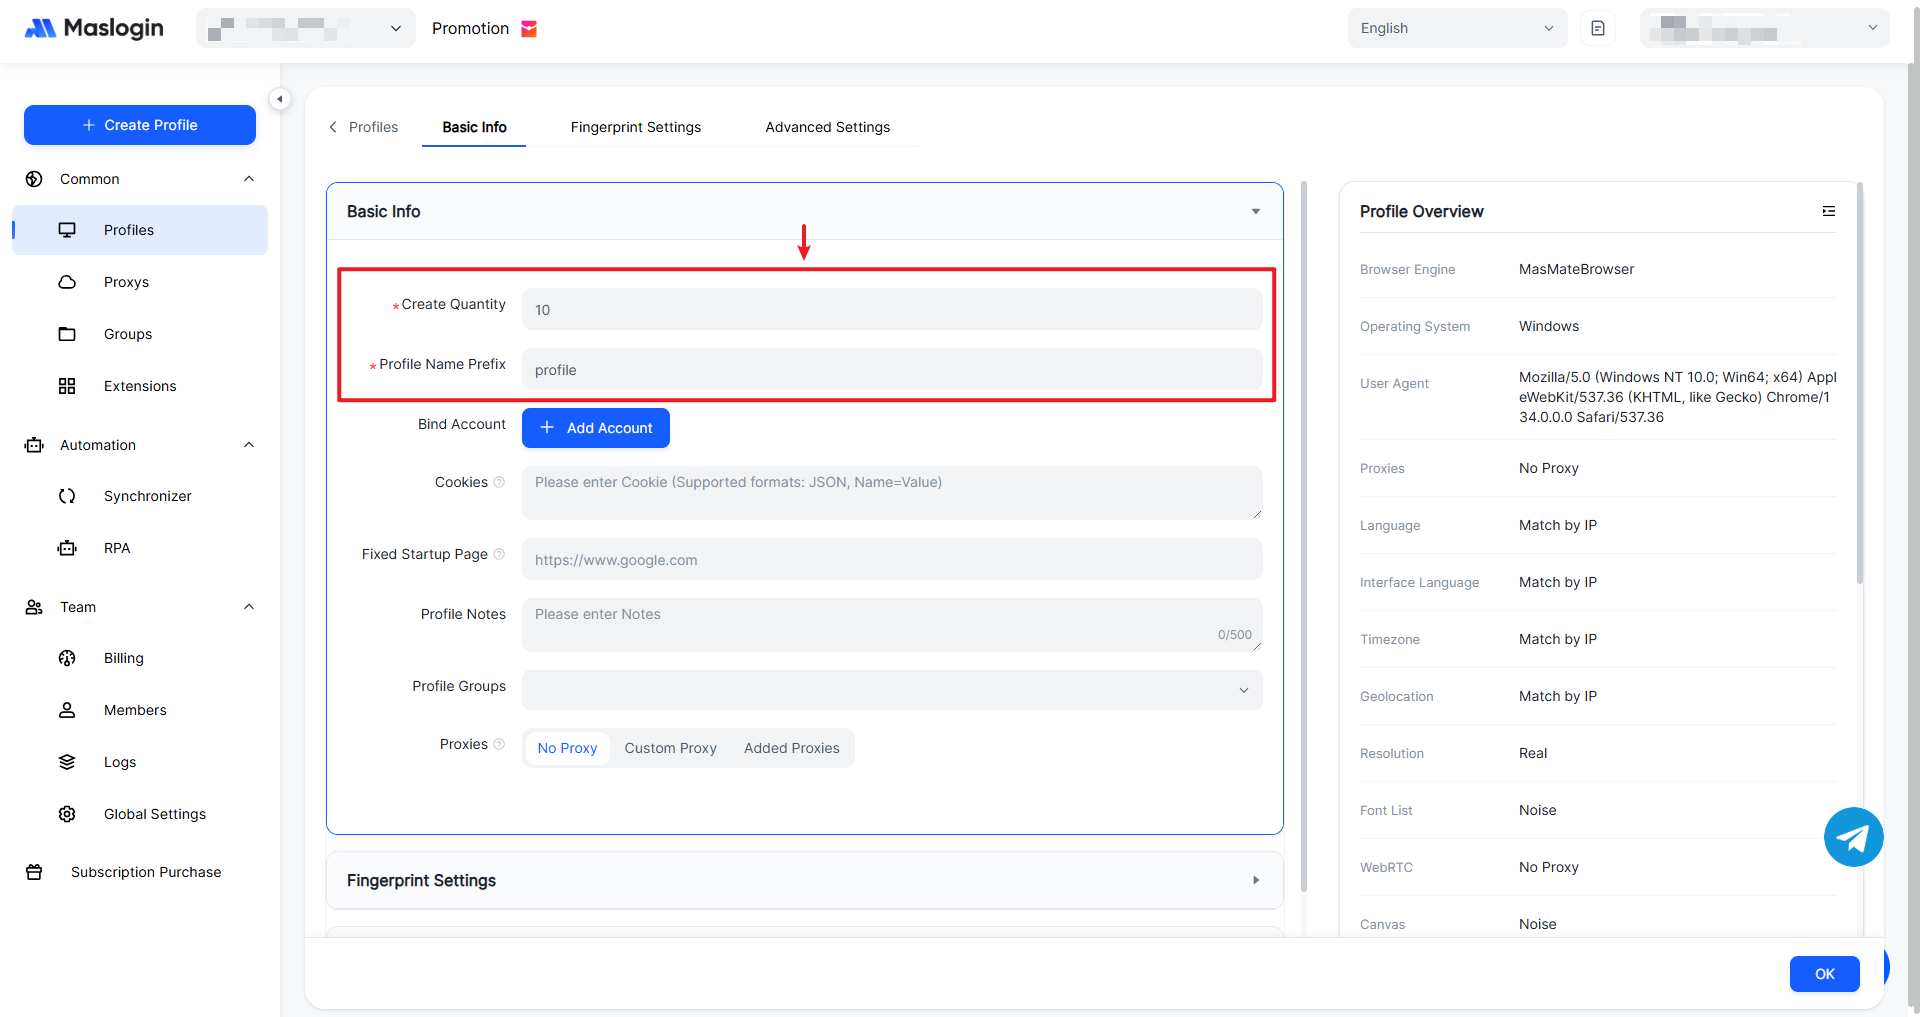Open Synchronizer from the sidebar
Screen dimensions: 1920x1017
[147, 496]
